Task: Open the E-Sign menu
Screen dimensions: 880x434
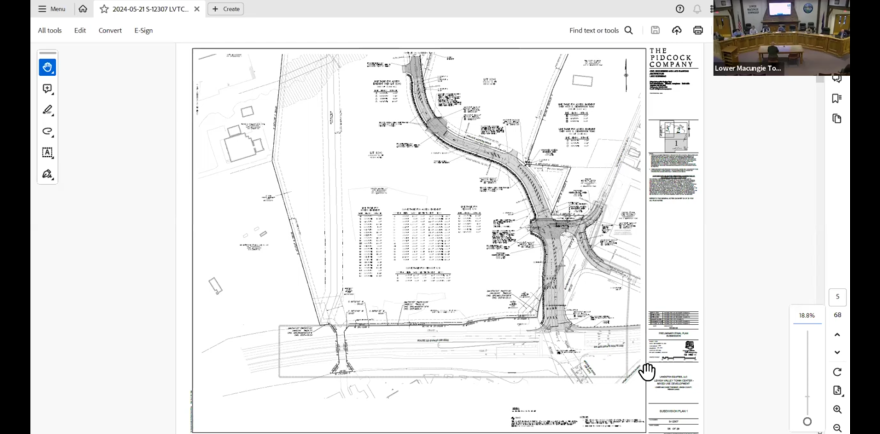Action: point(144,30)
